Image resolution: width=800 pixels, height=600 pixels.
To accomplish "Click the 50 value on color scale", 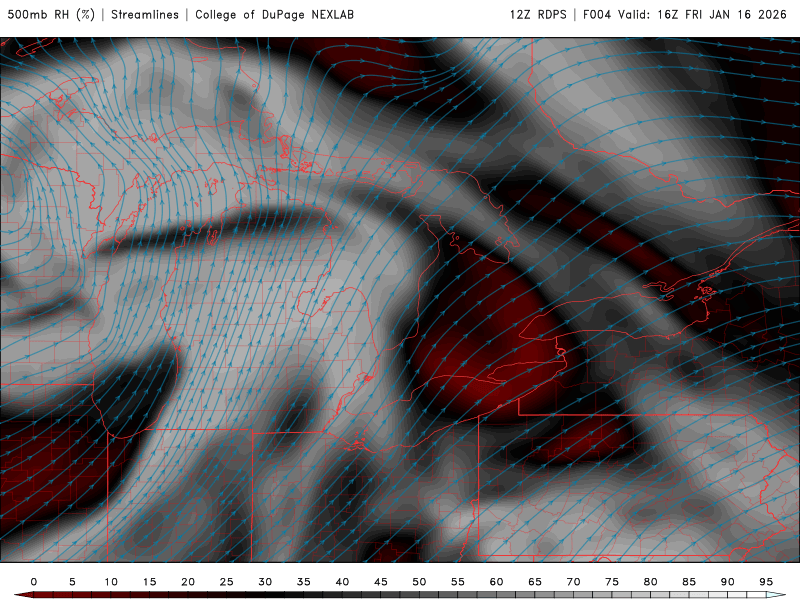I will pyautogui.click(x=419, y=582).
